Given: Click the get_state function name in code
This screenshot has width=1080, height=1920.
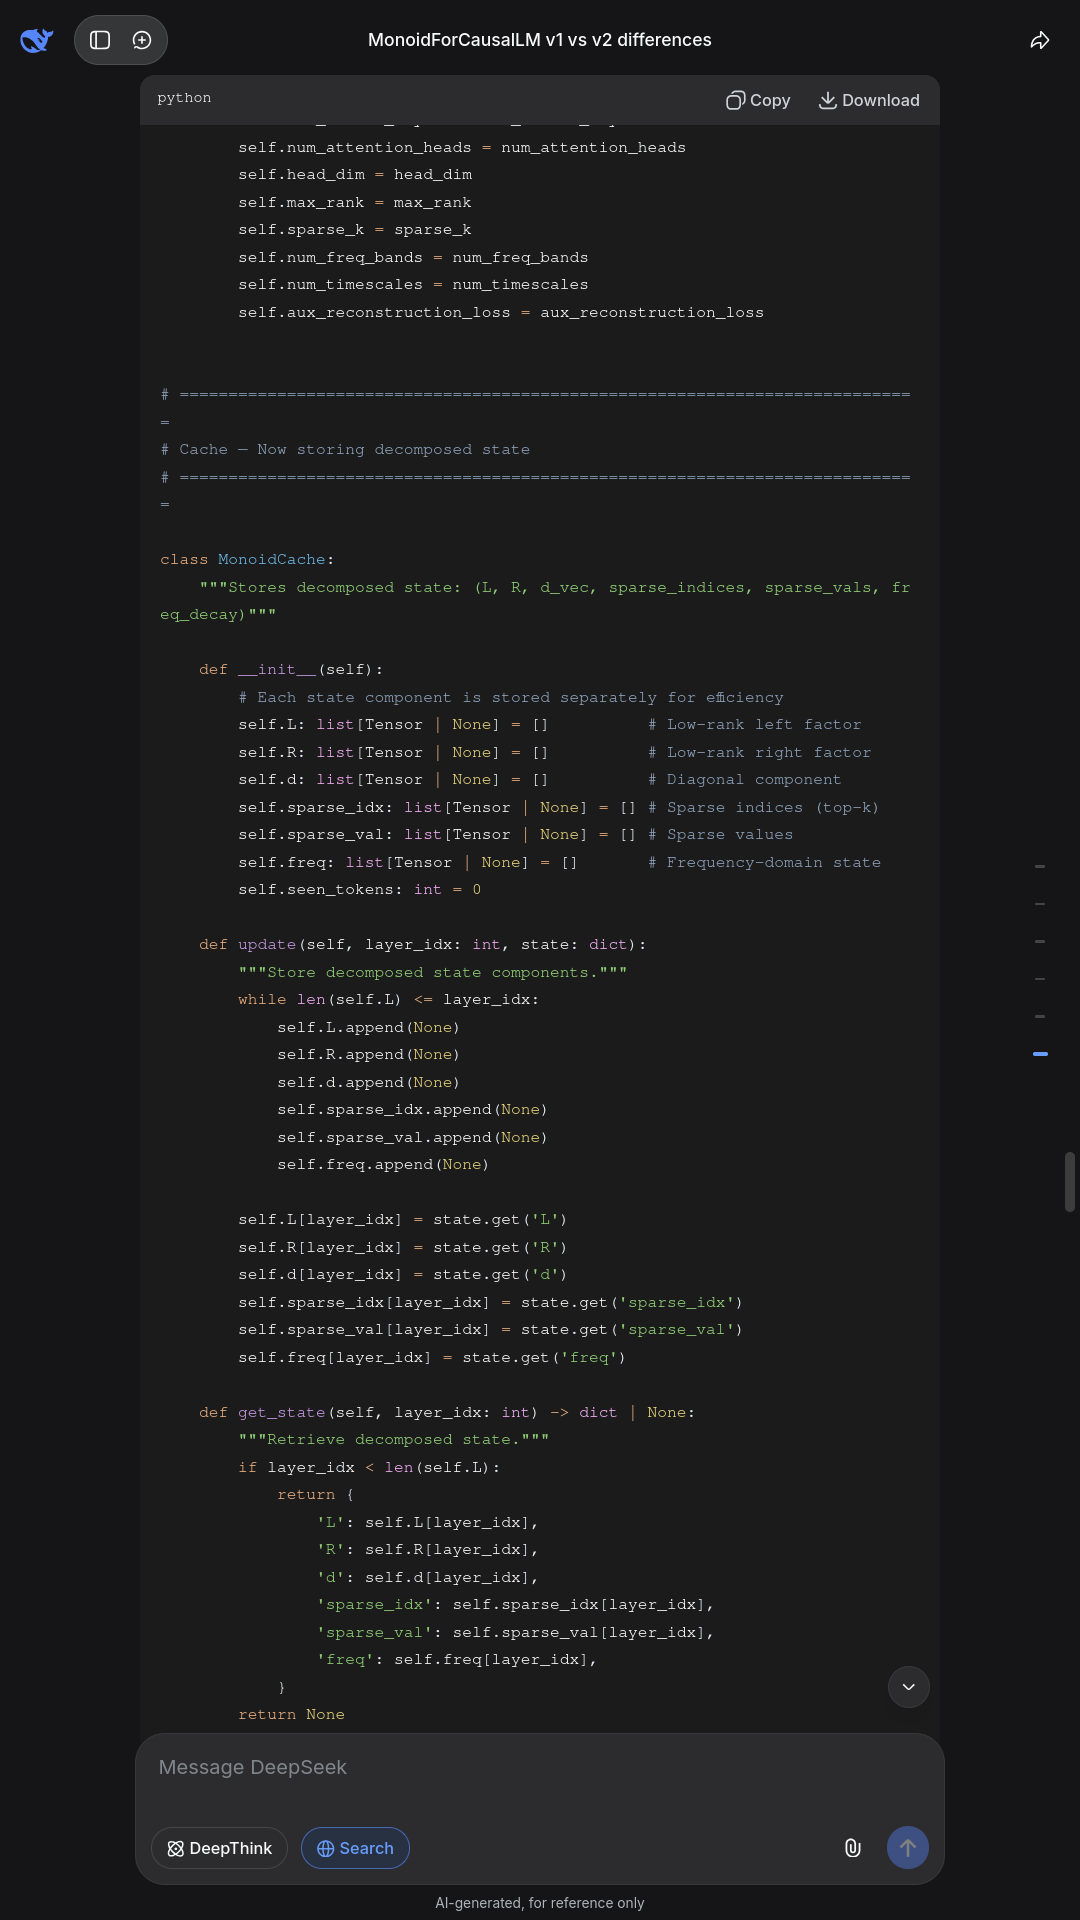Looking at the screenshot, I should click(x=281, y=1413).
